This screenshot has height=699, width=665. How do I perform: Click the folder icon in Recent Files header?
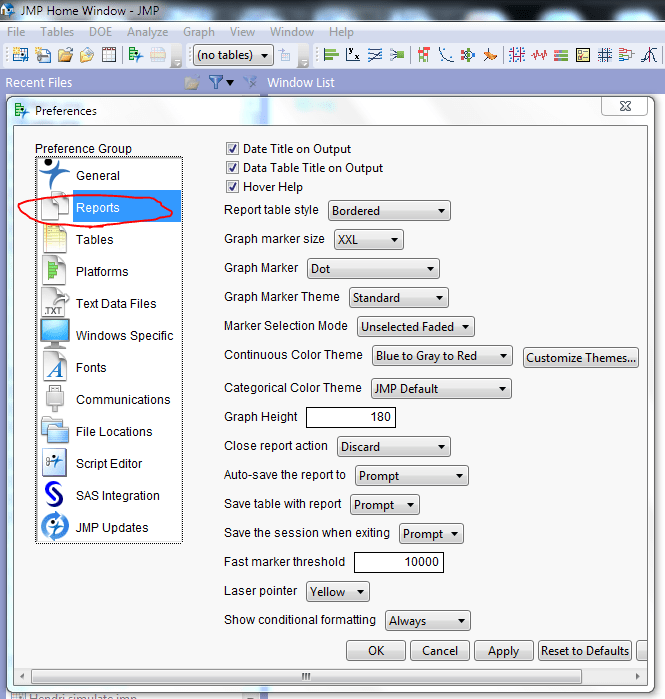(x=192, y=82)
